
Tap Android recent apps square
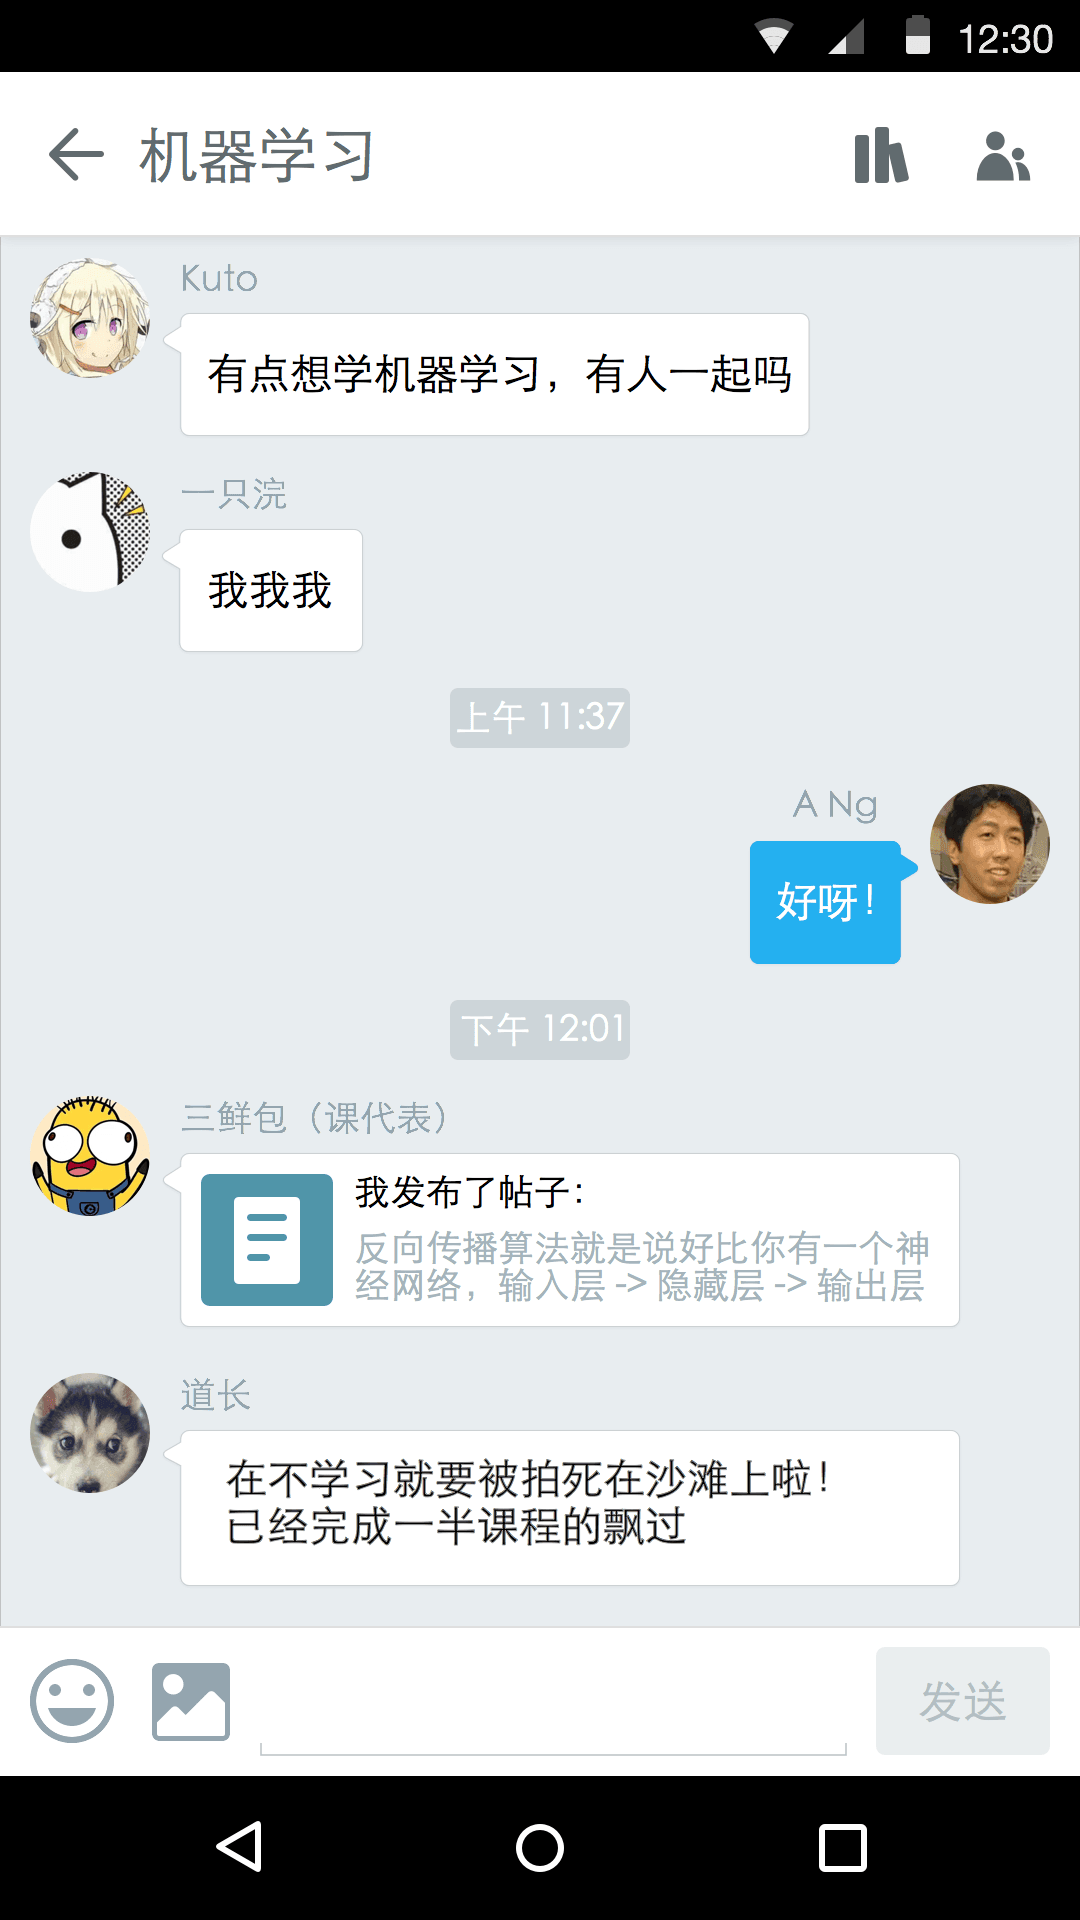(x=843, y=1847)
